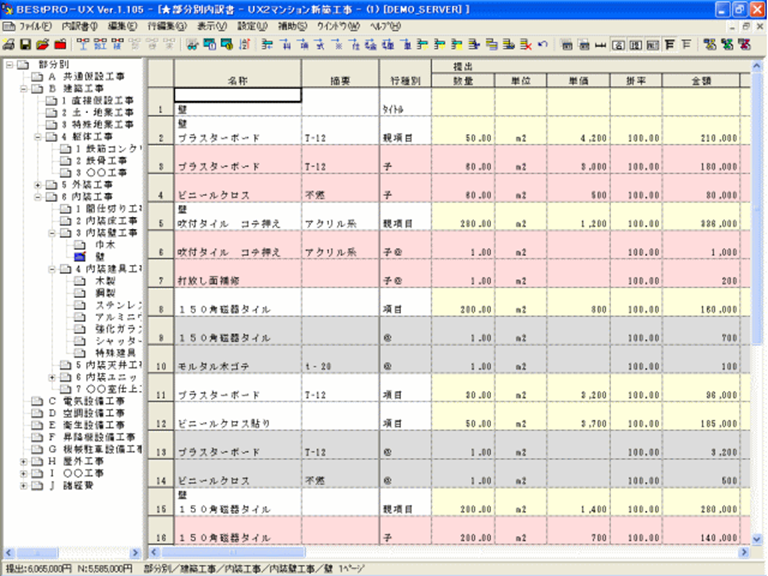The width and height of the screenshot is (768, 576).
Task: Click the bold align-top bars toolbar icon
Action: tap(670, 45)
